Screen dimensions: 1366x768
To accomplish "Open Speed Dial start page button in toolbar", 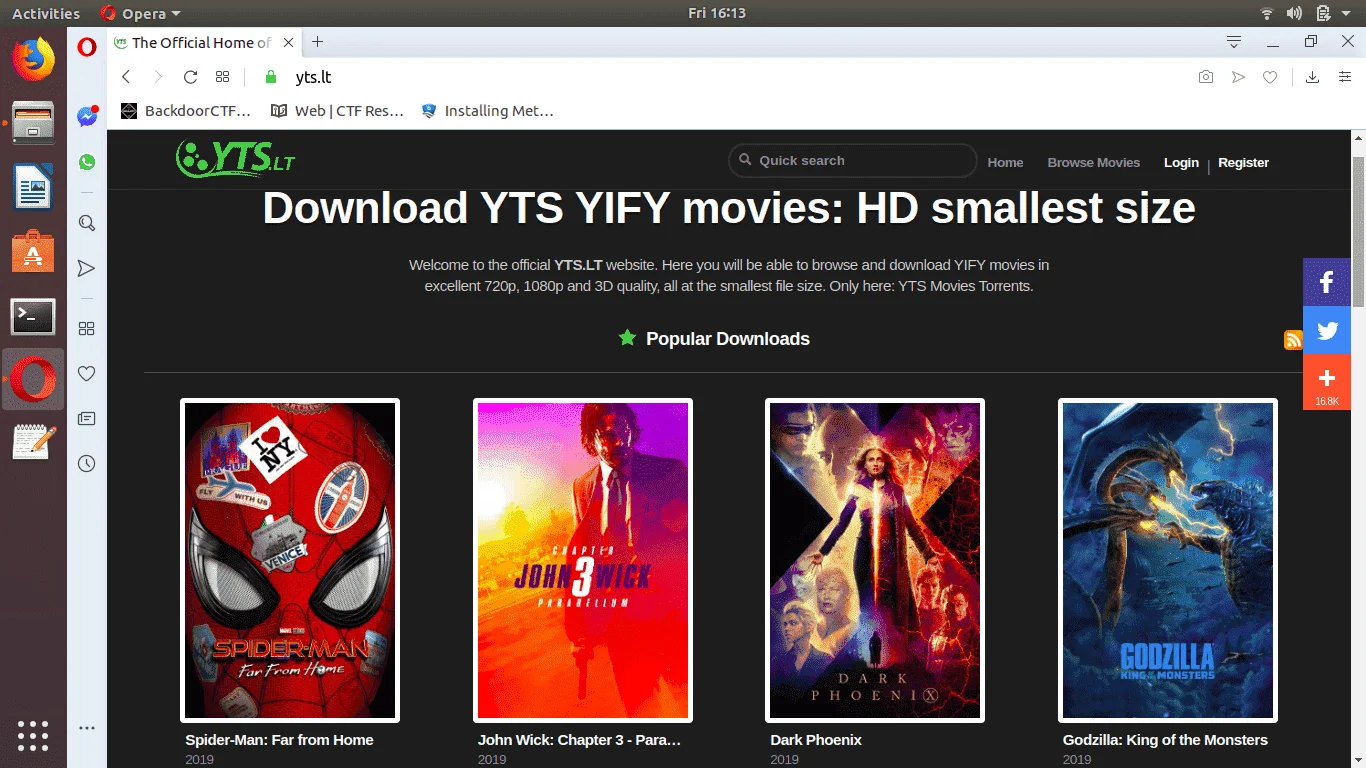I will tap(222, 77).
